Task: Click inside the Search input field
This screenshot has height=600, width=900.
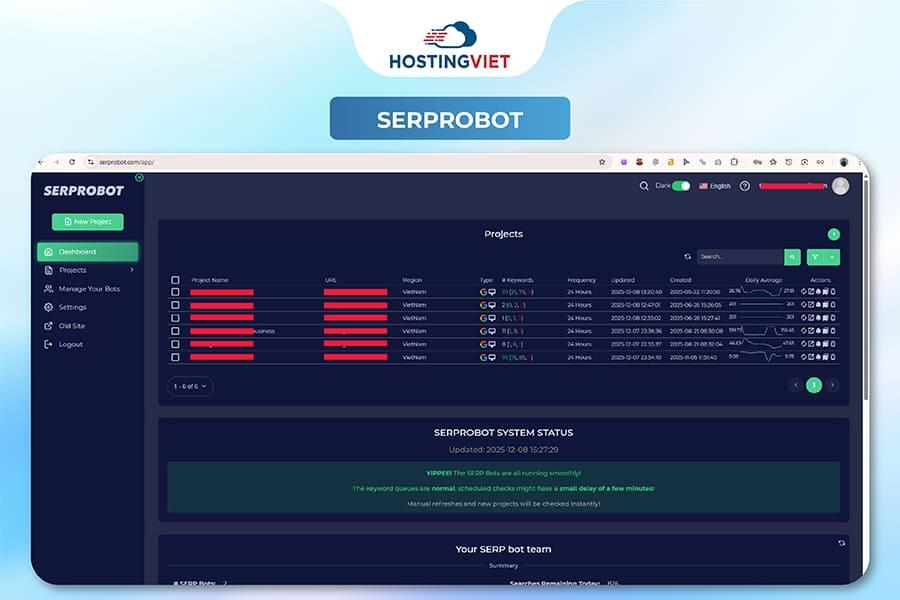Action: point(740,257)
